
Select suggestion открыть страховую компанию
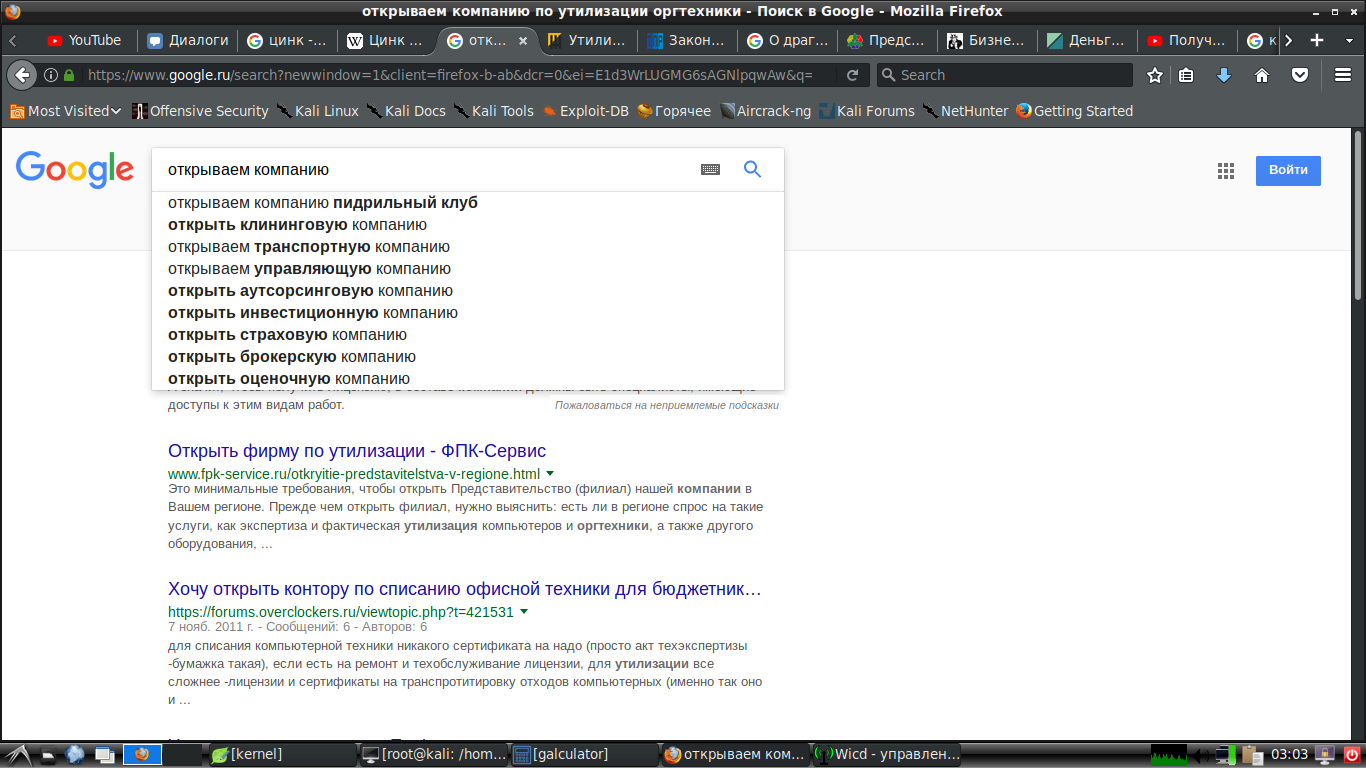pyautogui.click(x=468, y=335)
